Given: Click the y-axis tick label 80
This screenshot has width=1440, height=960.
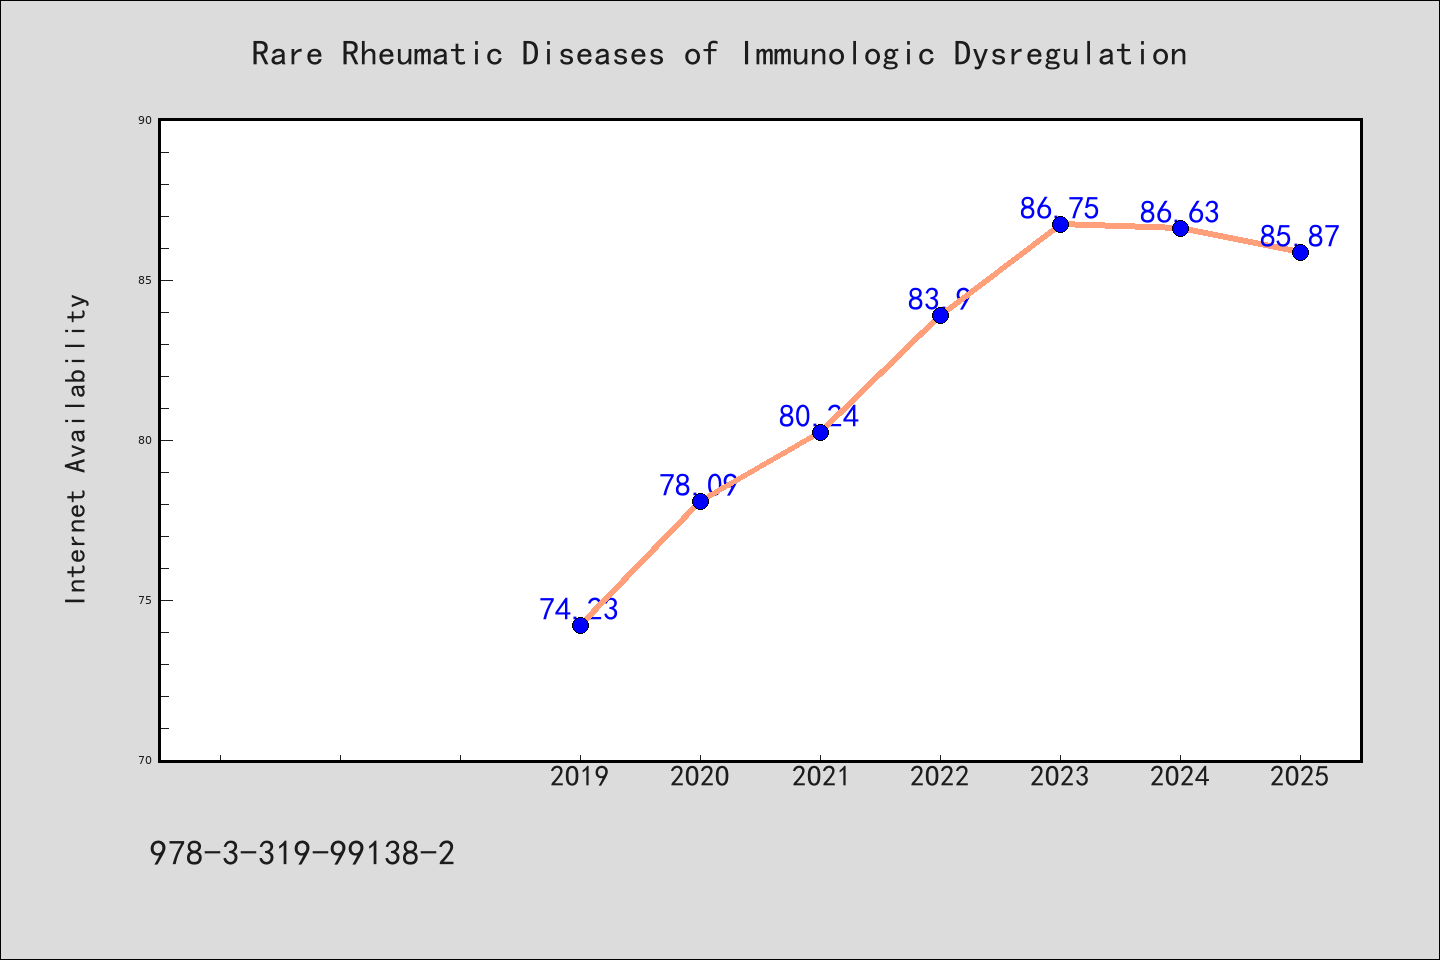Looking at the screenshot, I should tap(145, 440).
